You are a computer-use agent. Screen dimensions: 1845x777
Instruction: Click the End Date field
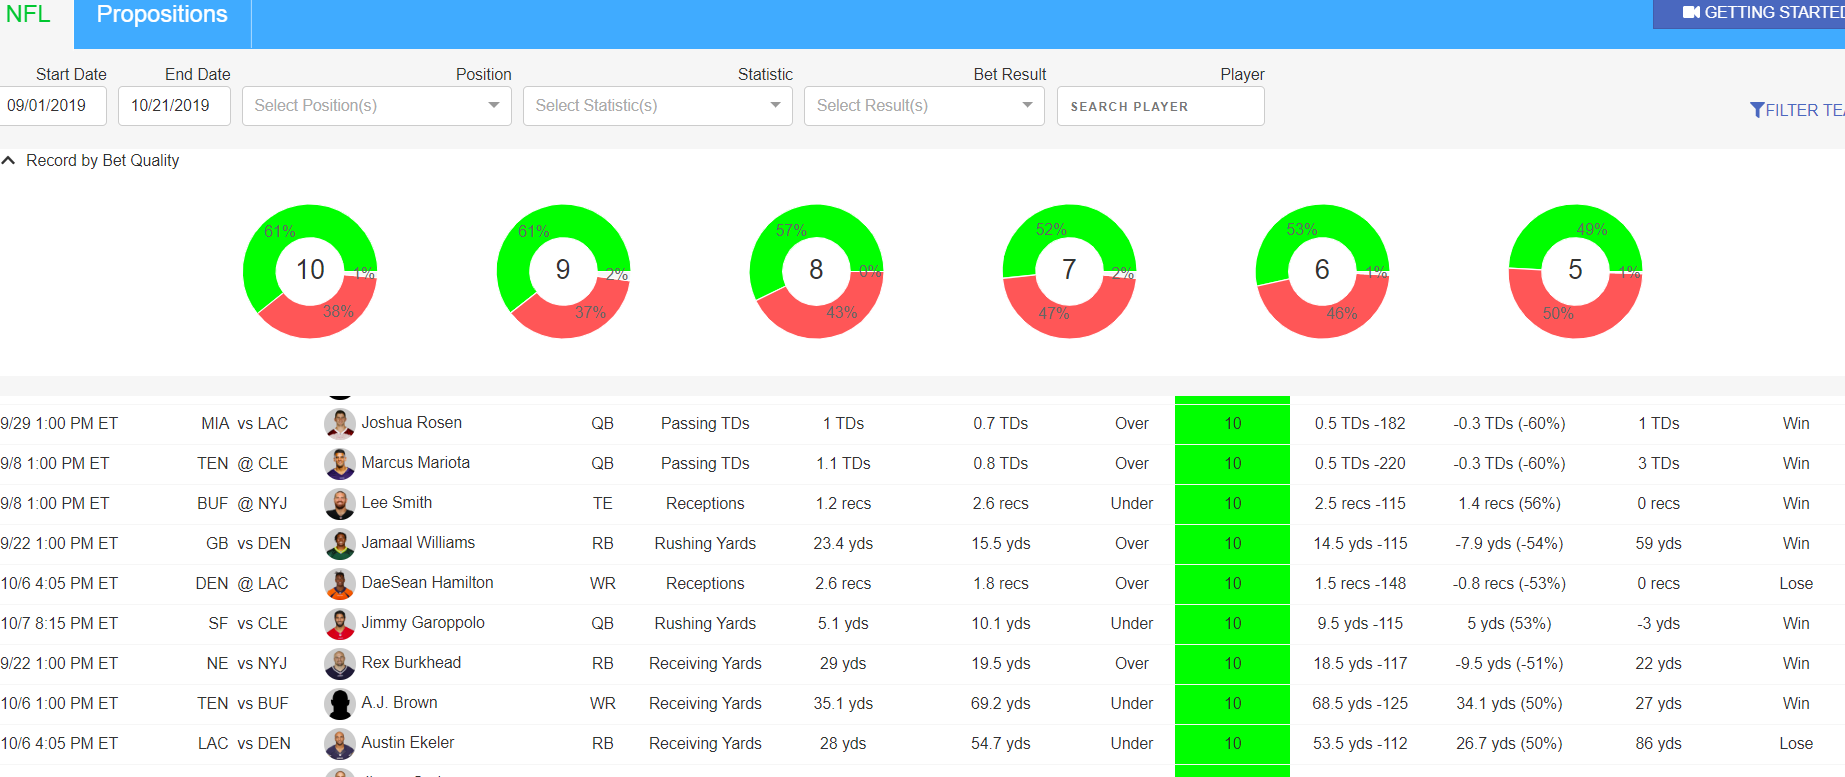[x=173, y=106]
